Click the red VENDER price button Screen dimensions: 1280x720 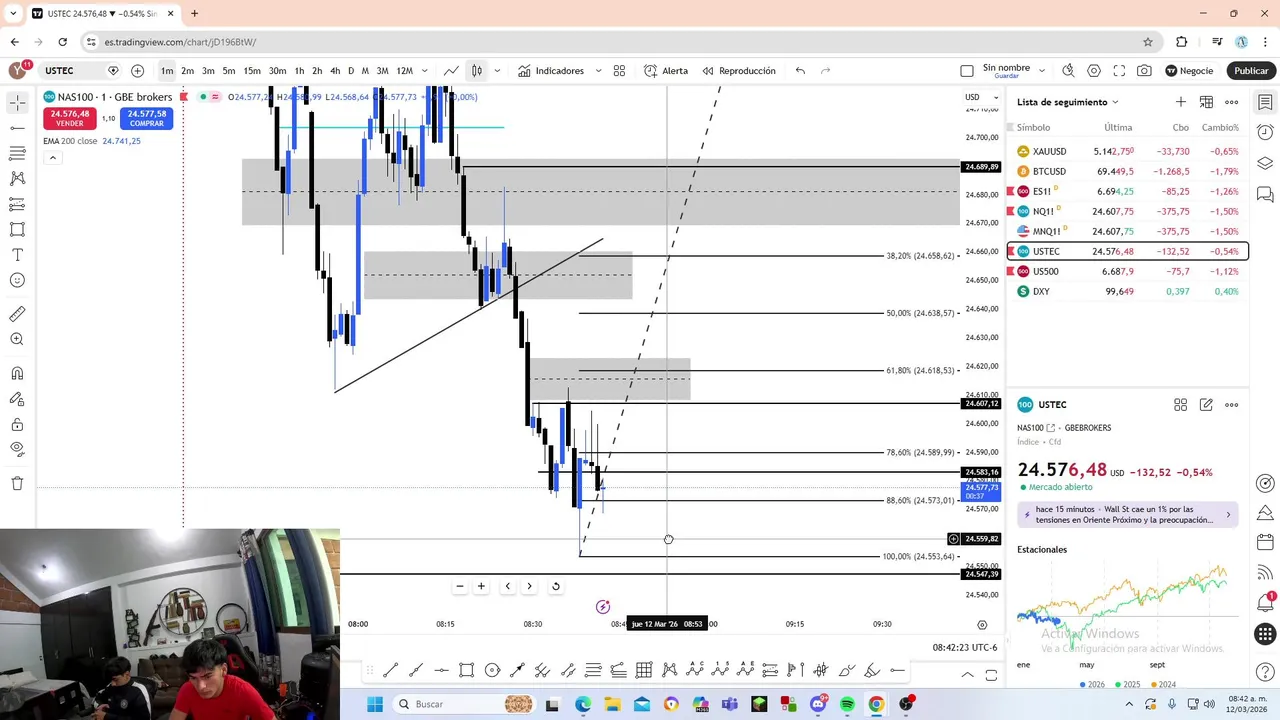click(x=70, y=118)
